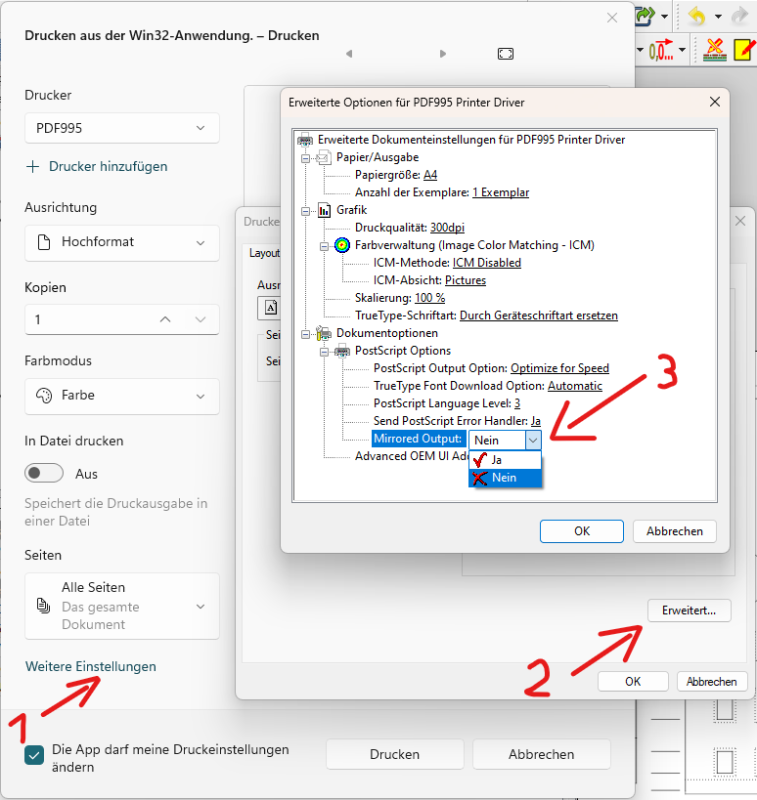The height and width of the screenshot is (800, 757).
Task: Increase Kopien count with up arrow
Action: pyautogui.click(x=165, y=319)
